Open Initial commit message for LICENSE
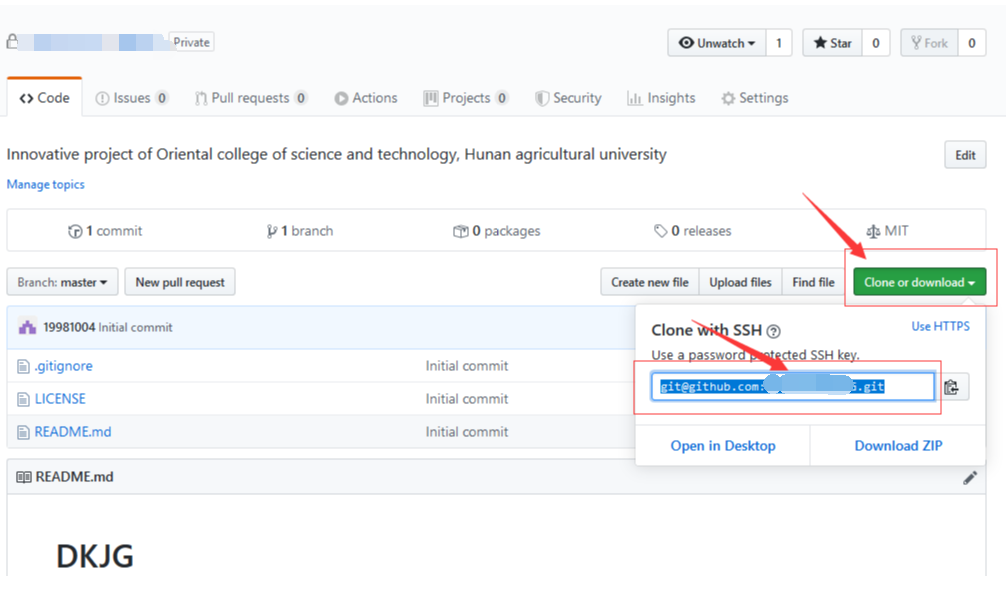Viewport: 1006px width, 593px height. pos(467,399)
